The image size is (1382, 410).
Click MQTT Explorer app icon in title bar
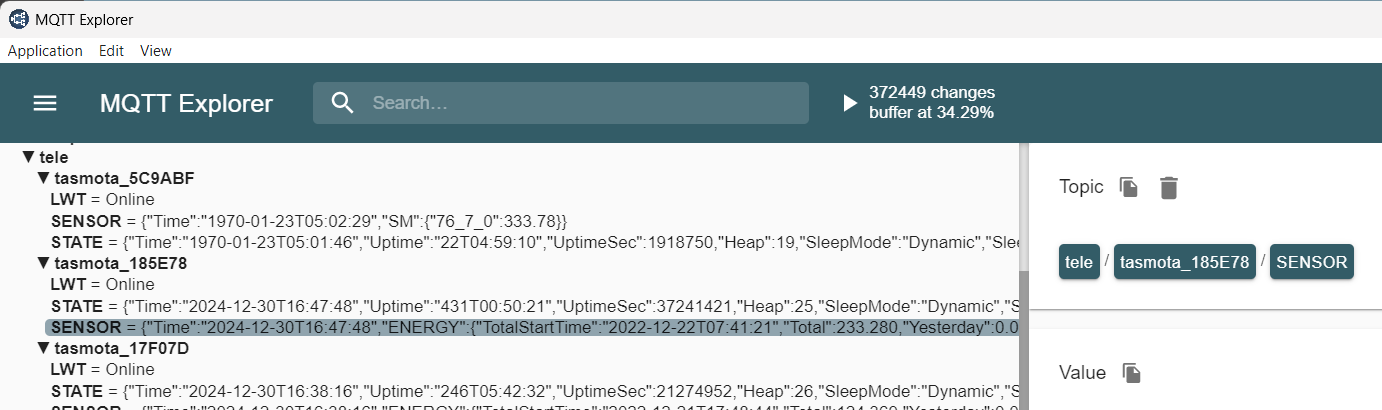point(19,19)
